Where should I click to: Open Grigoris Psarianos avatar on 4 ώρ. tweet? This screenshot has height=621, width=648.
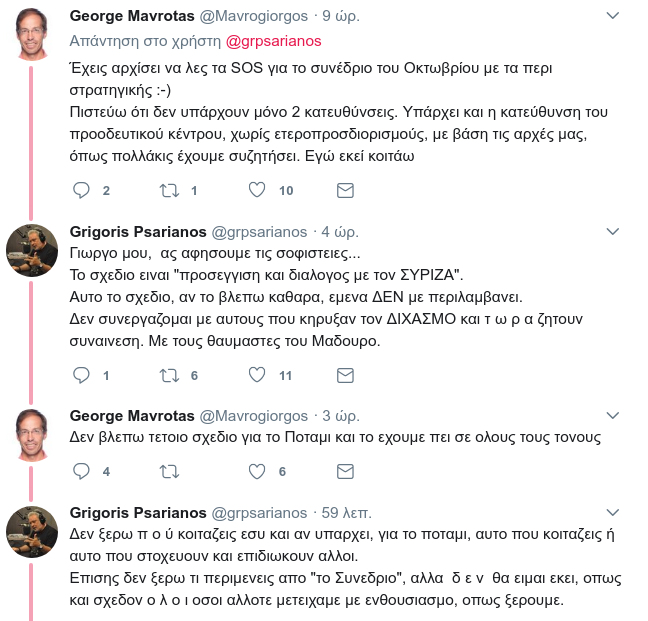[x=32, y=250]
